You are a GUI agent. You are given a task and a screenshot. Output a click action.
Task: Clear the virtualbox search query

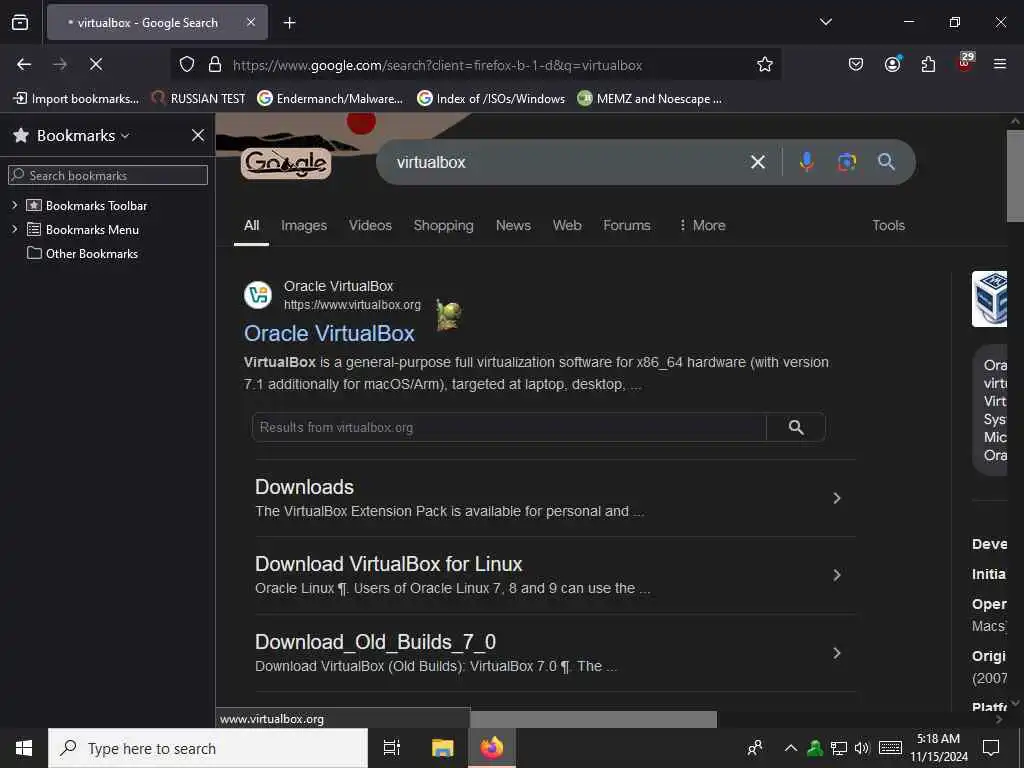[x=758, y=162]
